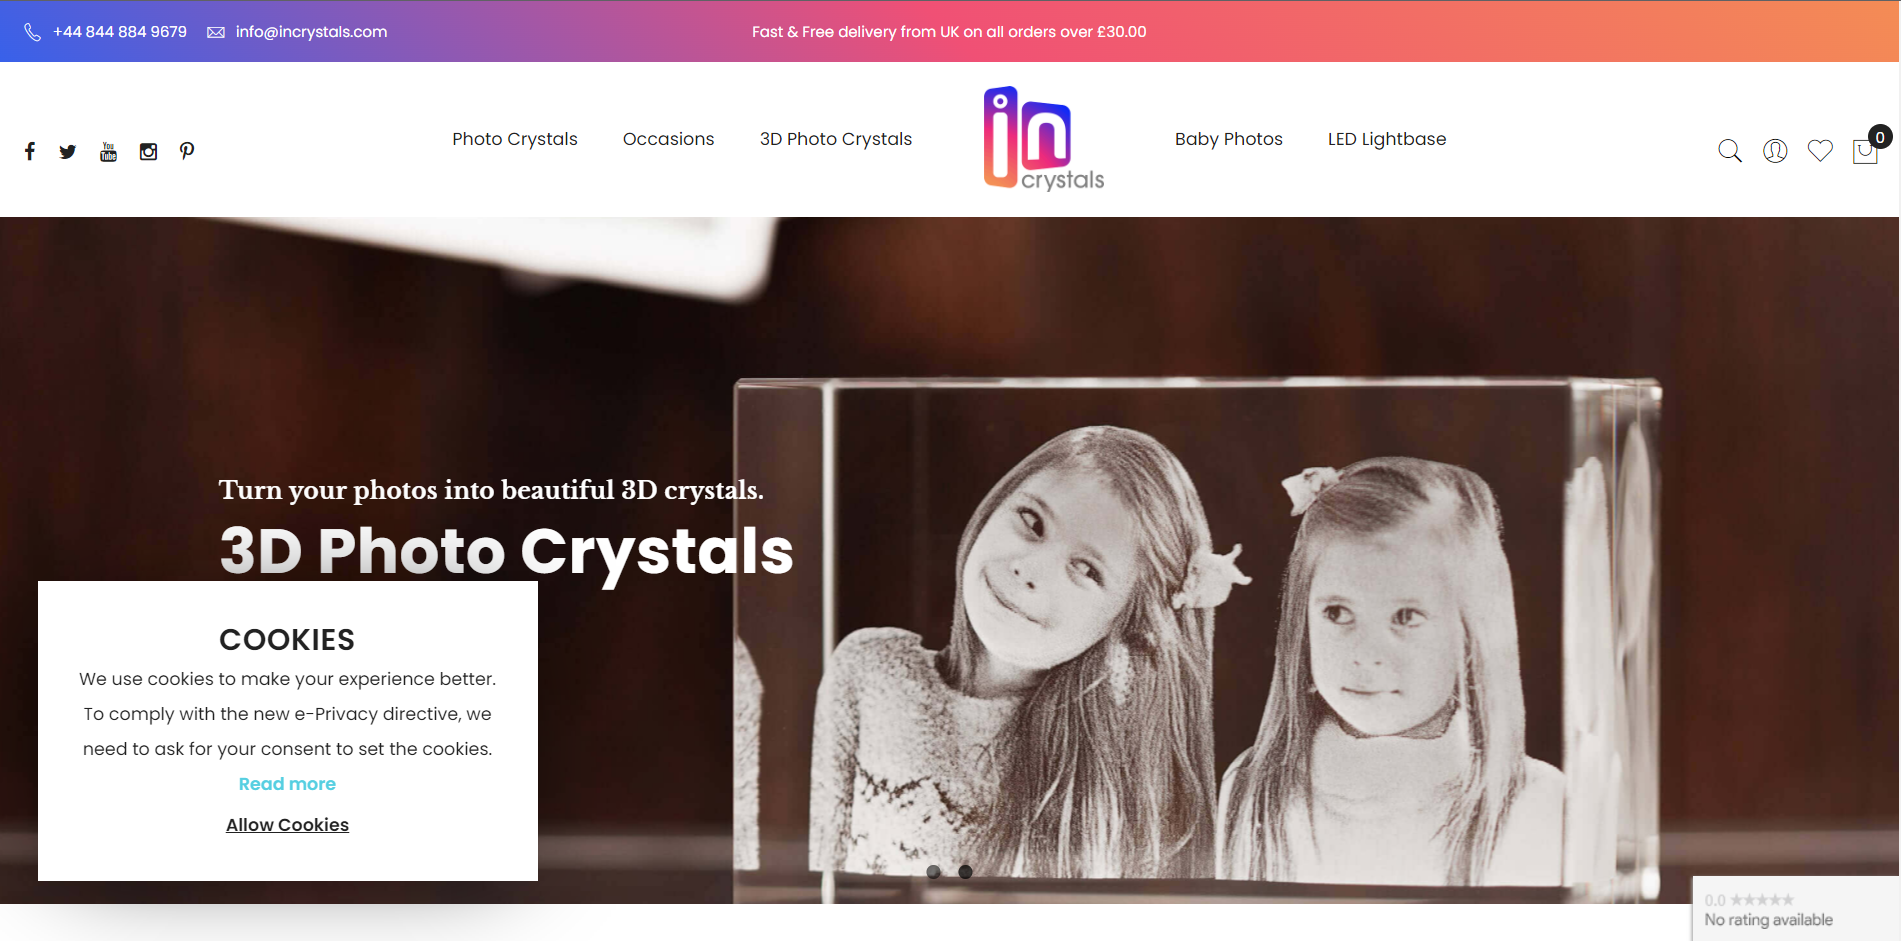Open the Instagram social icon
This screenshot has height=941, width=1901.
point(148,152)
